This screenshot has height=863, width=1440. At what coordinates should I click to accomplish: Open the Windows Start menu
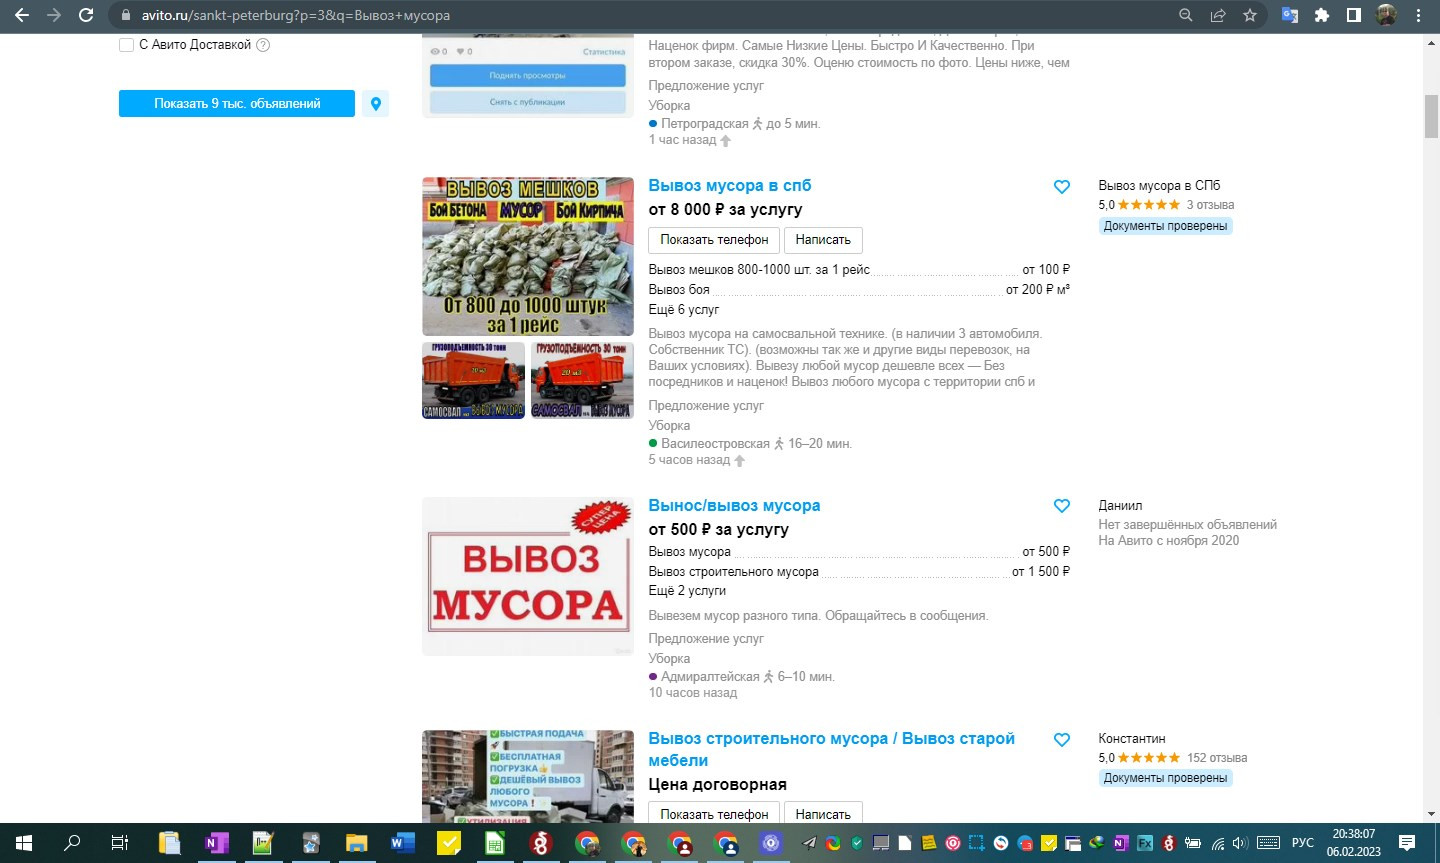pyautogui.click(x=24, y=843)
